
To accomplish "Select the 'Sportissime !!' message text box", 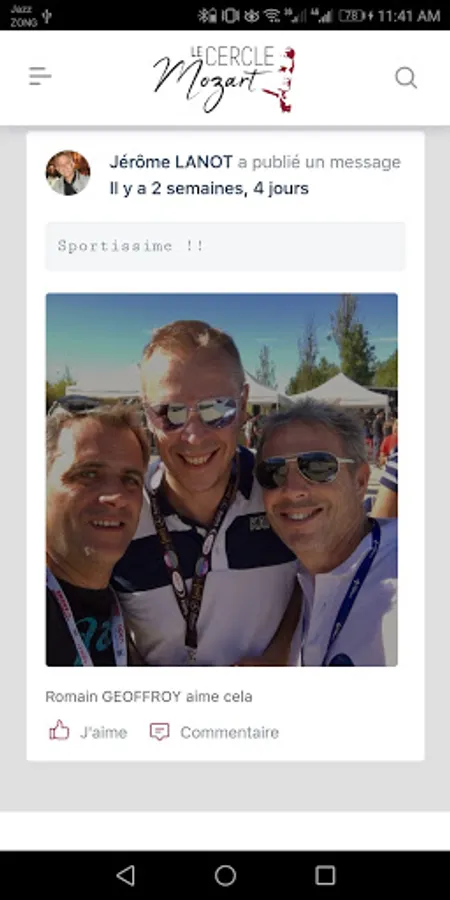I will point(225,246).
